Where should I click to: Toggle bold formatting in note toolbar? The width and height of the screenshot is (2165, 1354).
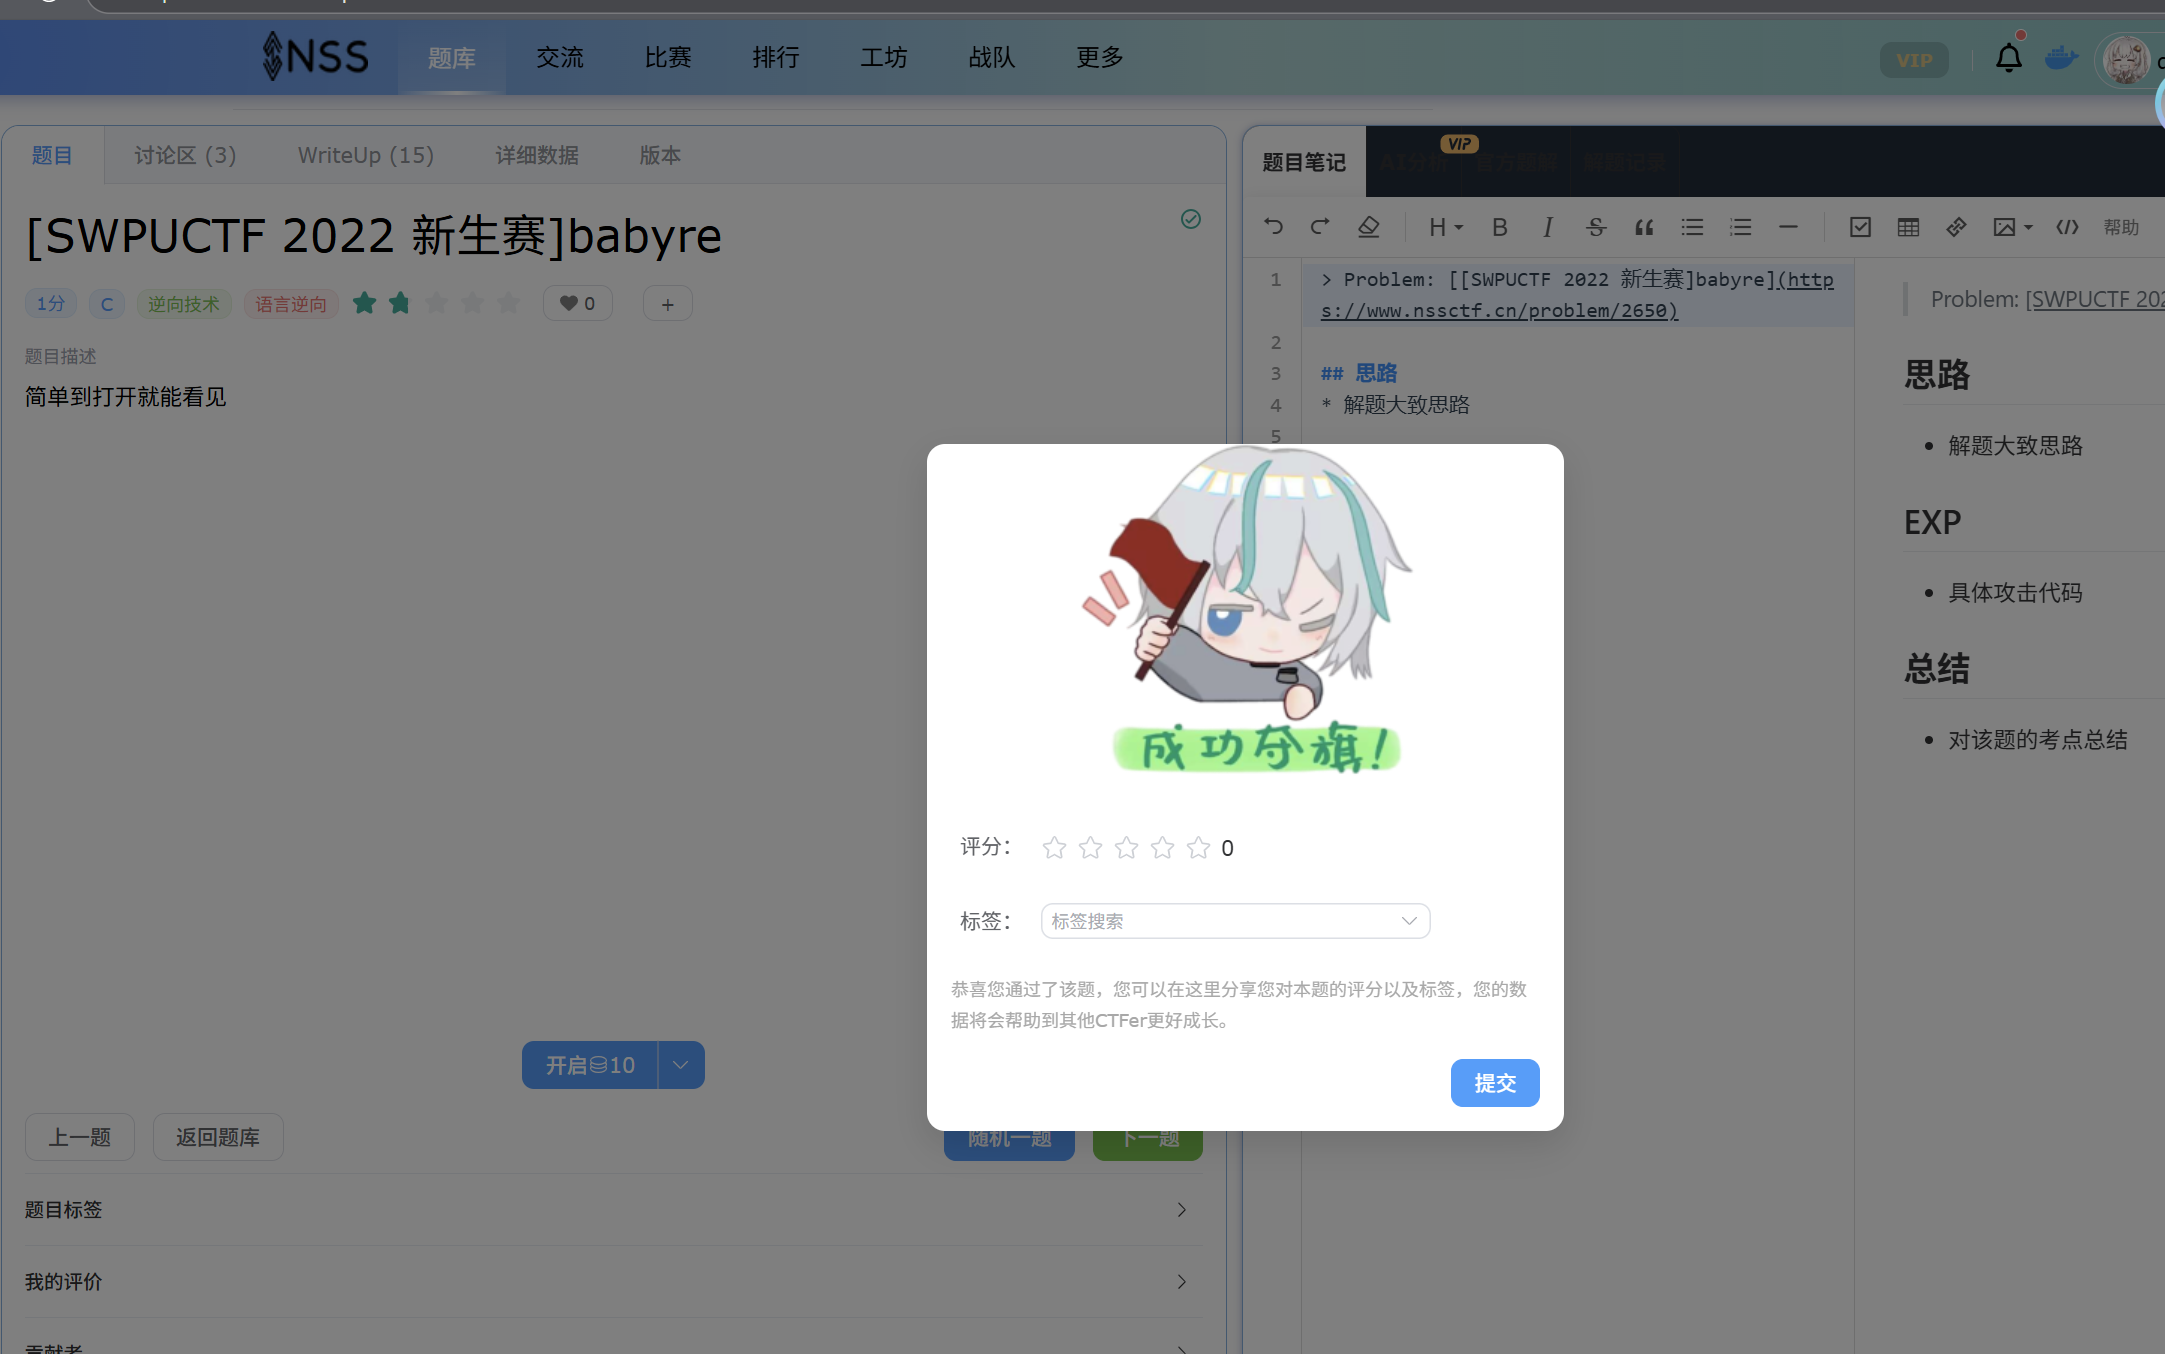click(1499, 227)
